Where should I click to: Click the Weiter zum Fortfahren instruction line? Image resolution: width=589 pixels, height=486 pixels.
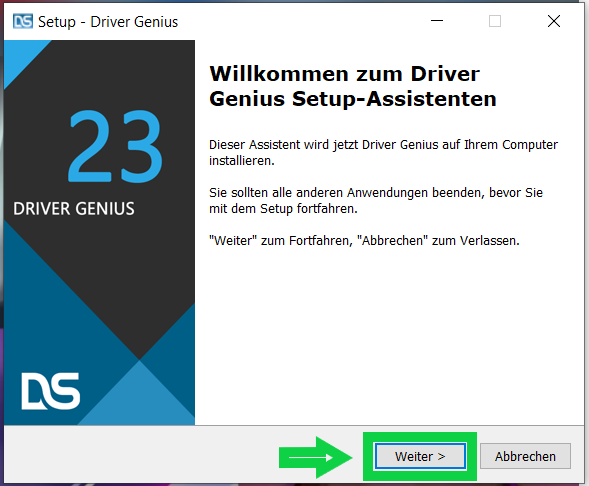click(364, 240)
